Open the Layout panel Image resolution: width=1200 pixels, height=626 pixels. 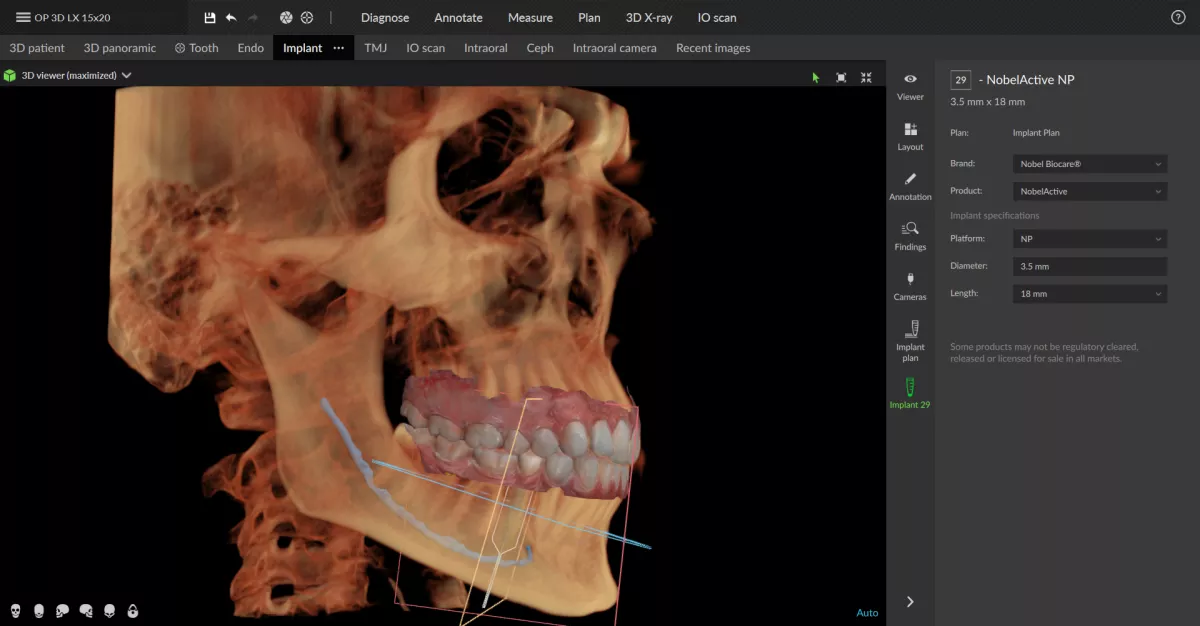tap(910, 136)
